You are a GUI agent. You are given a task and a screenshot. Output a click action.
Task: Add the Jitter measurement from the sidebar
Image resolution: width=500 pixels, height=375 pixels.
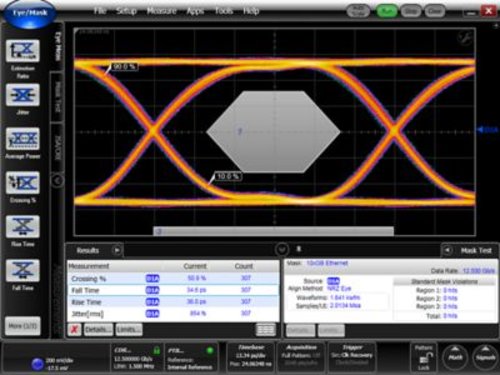pos(23,95)
